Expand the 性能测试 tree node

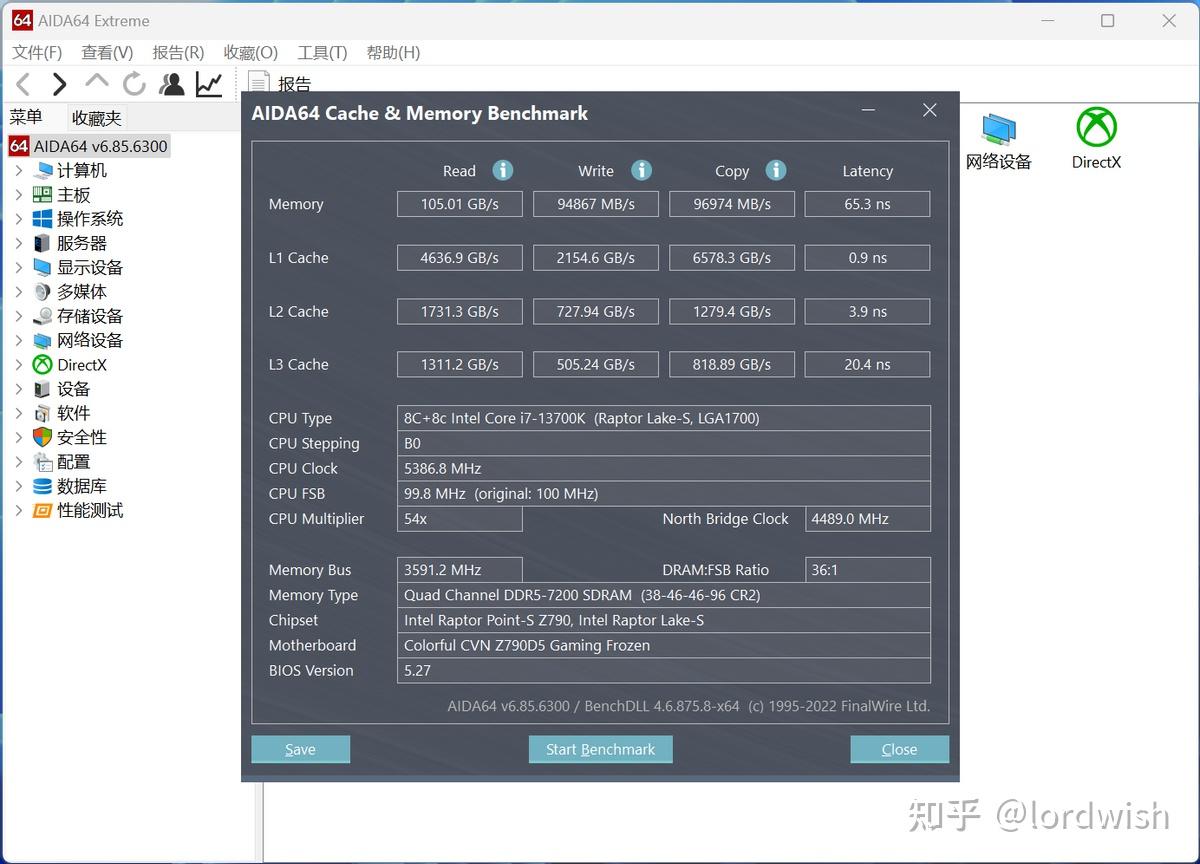click(x=20, y=510)
